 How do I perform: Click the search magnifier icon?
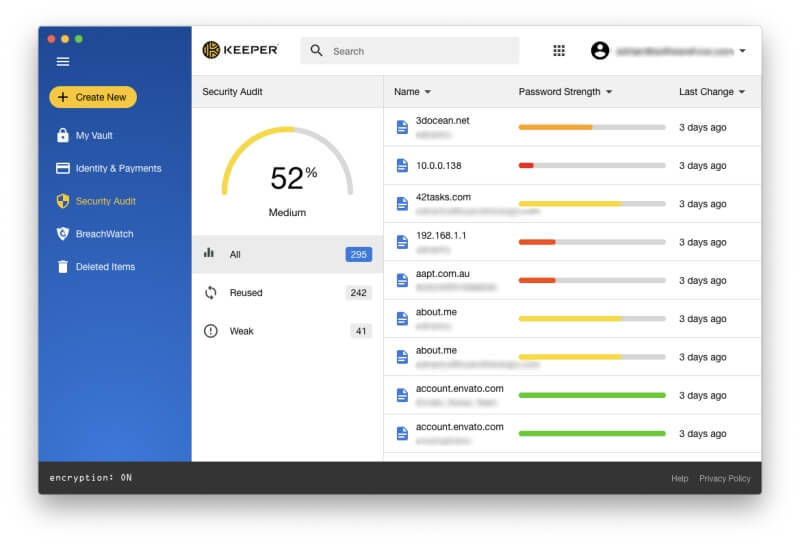pos(316,51)
